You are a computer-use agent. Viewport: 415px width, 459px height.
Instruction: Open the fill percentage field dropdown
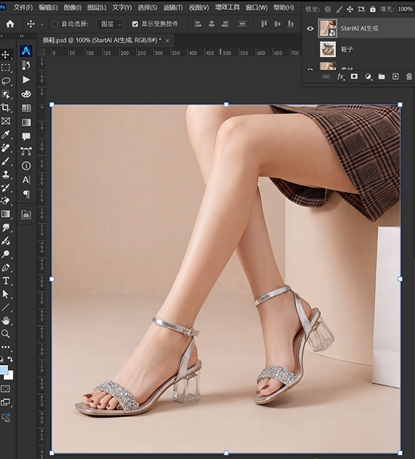405,9
